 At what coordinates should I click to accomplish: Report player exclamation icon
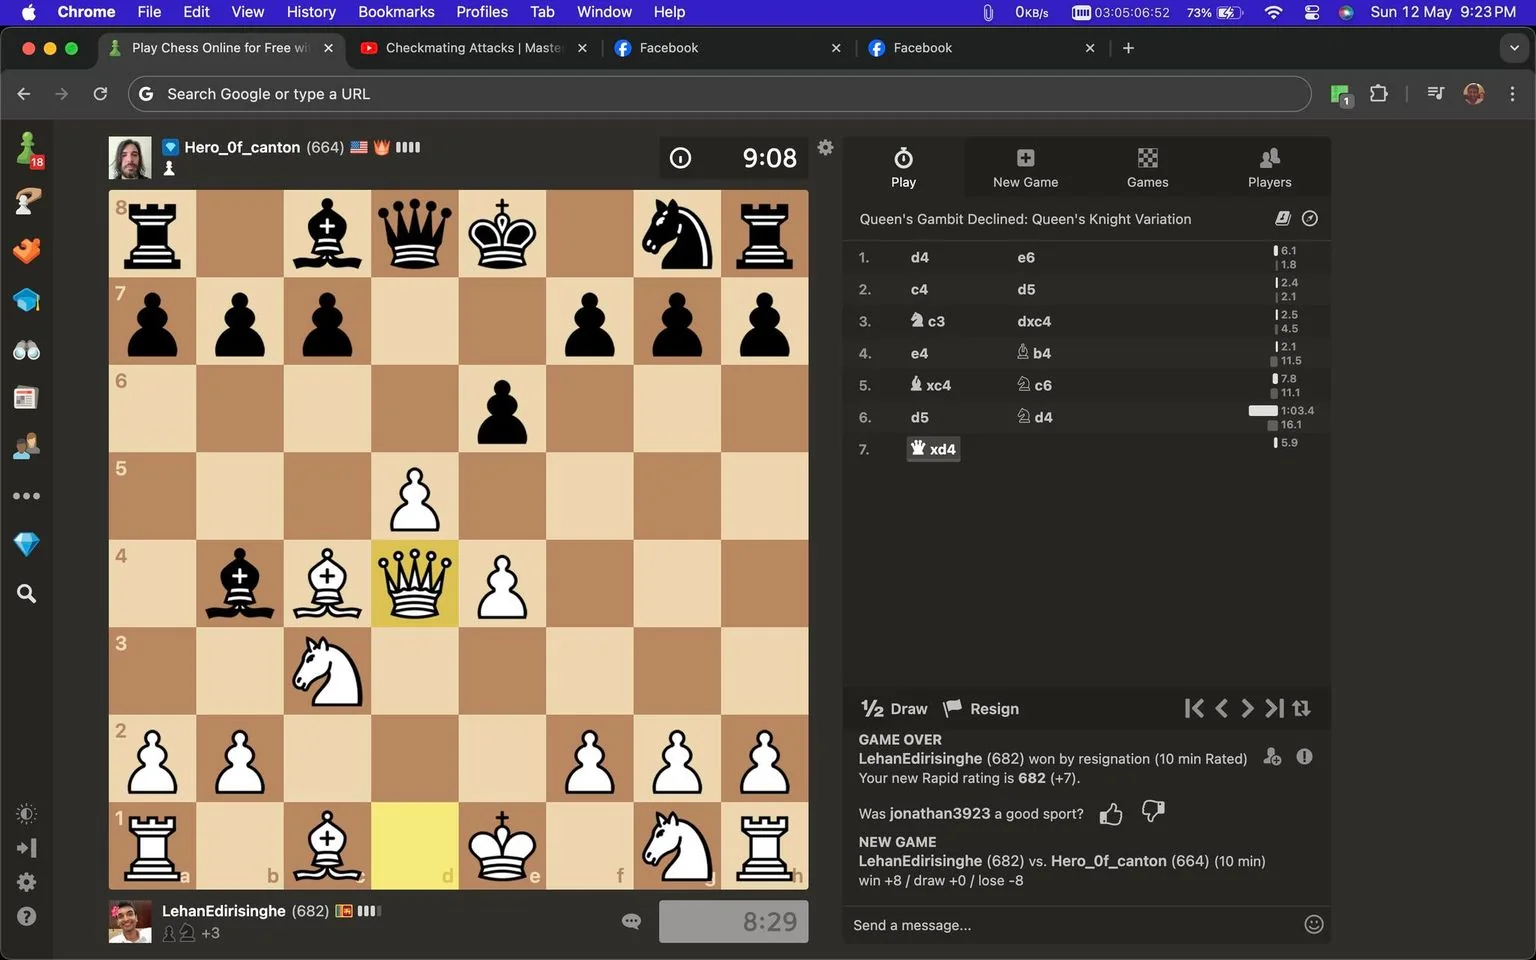pyautogui.click(x=1304, y=757)
